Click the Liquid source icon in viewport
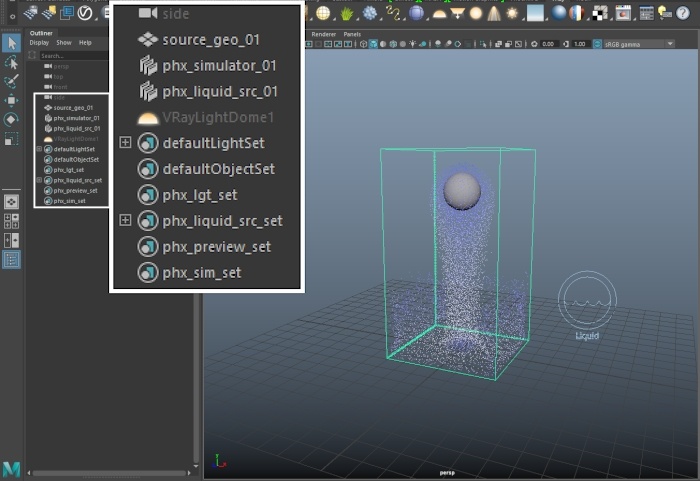Image resolution: width=700 pixels, height=481 pixels. [x=587, y=305]
